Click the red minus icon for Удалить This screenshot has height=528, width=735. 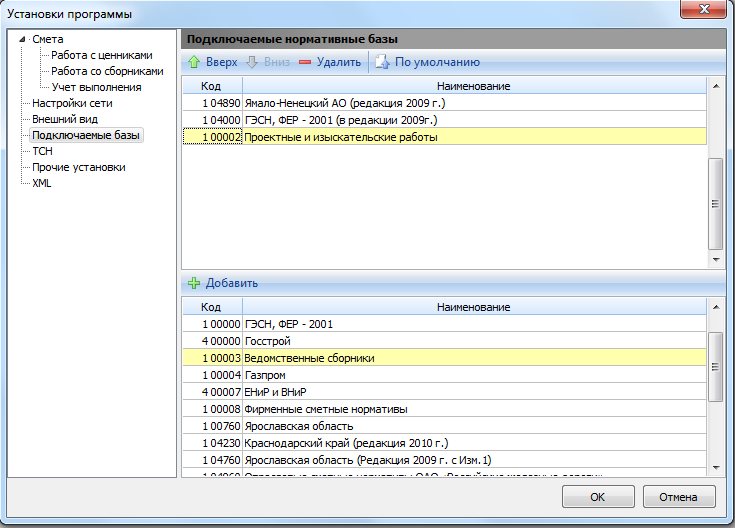tap(305, 62)
